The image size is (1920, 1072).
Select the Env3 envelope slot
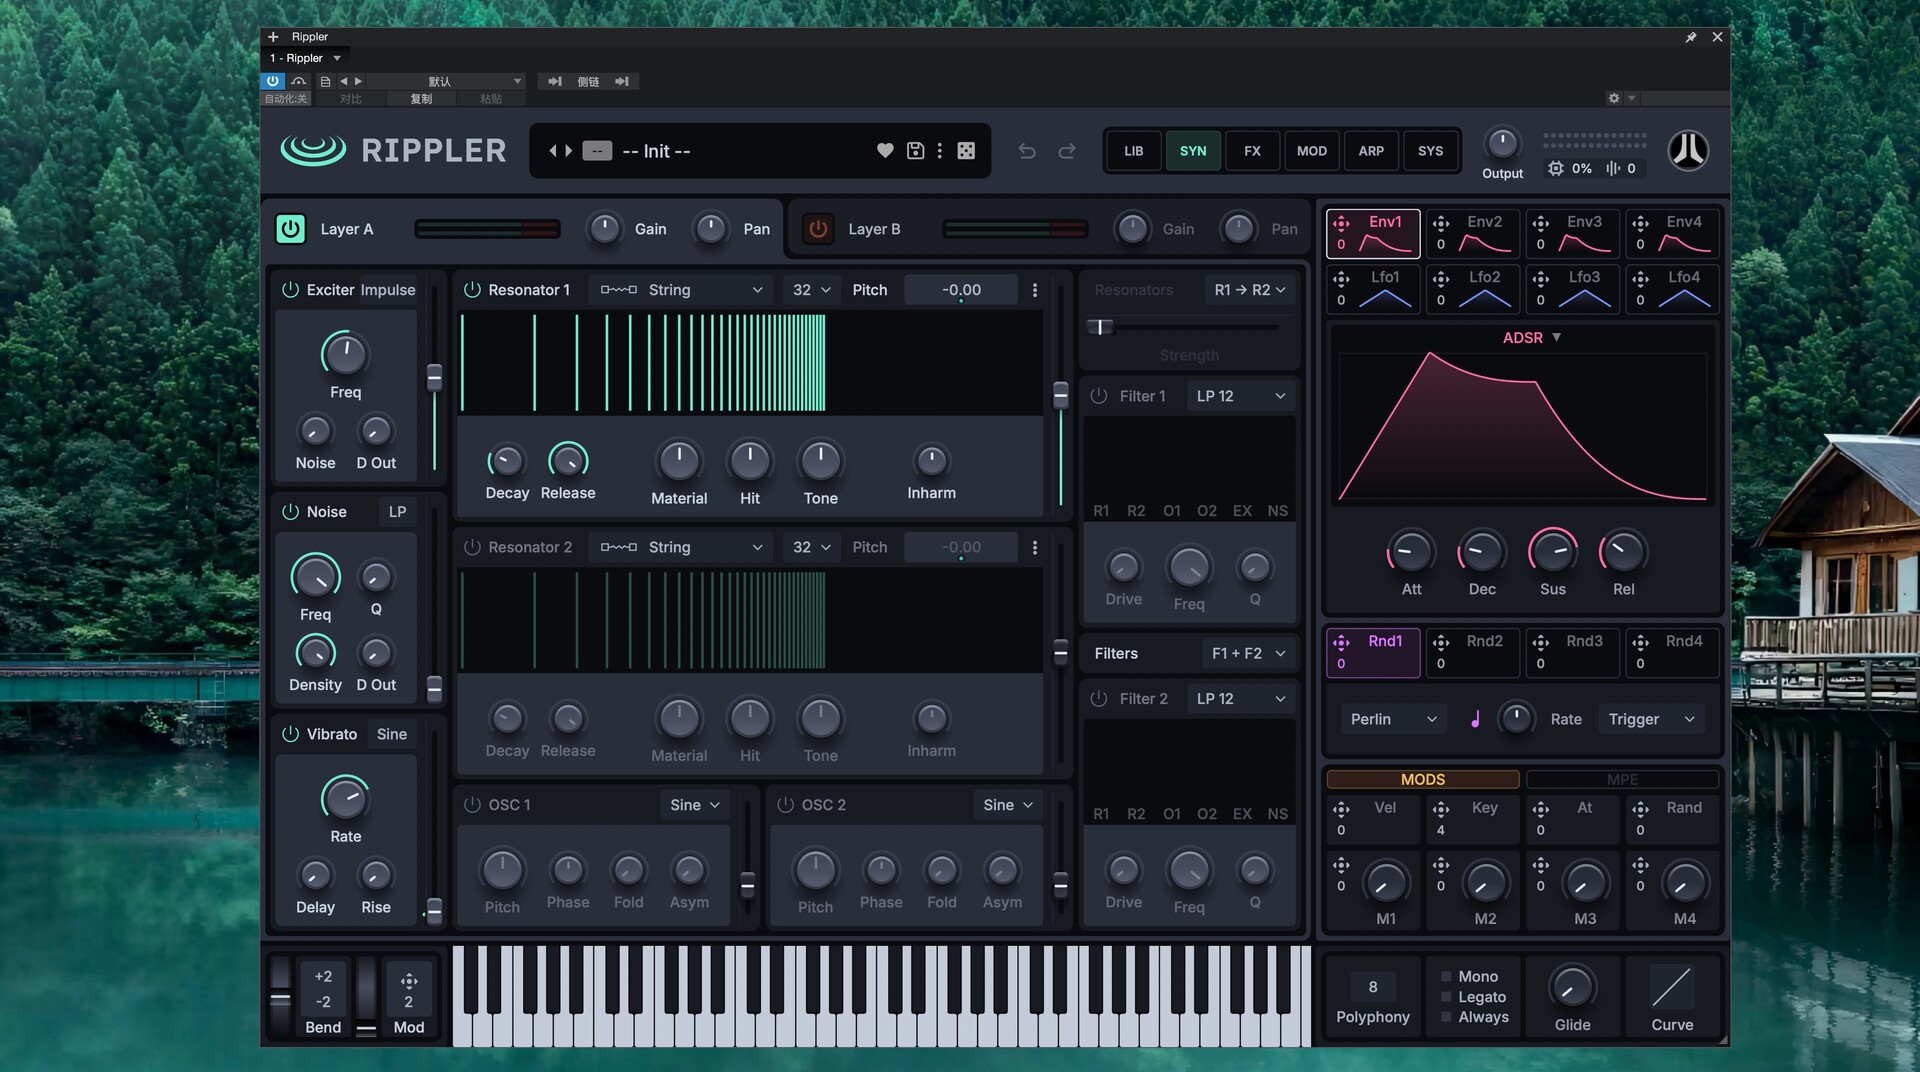(1573, 233)
